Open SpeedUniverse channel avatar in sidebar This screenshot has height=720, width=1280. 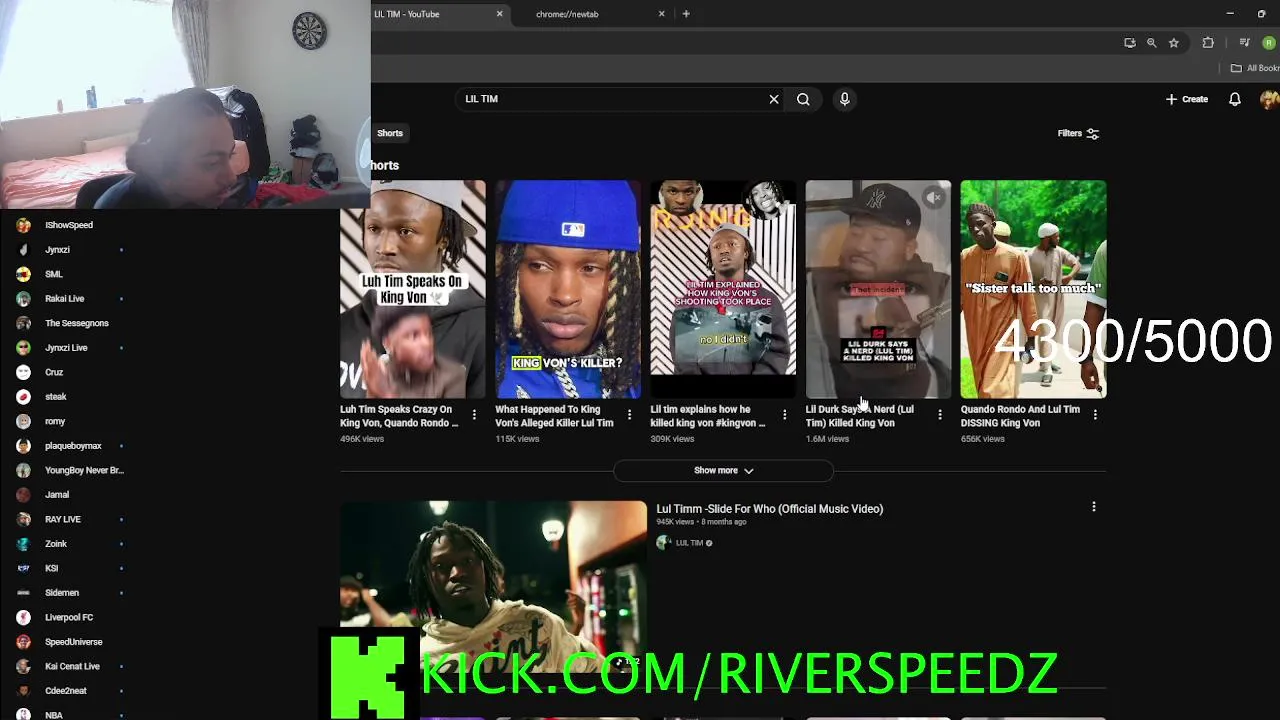(x=24, y=642)
